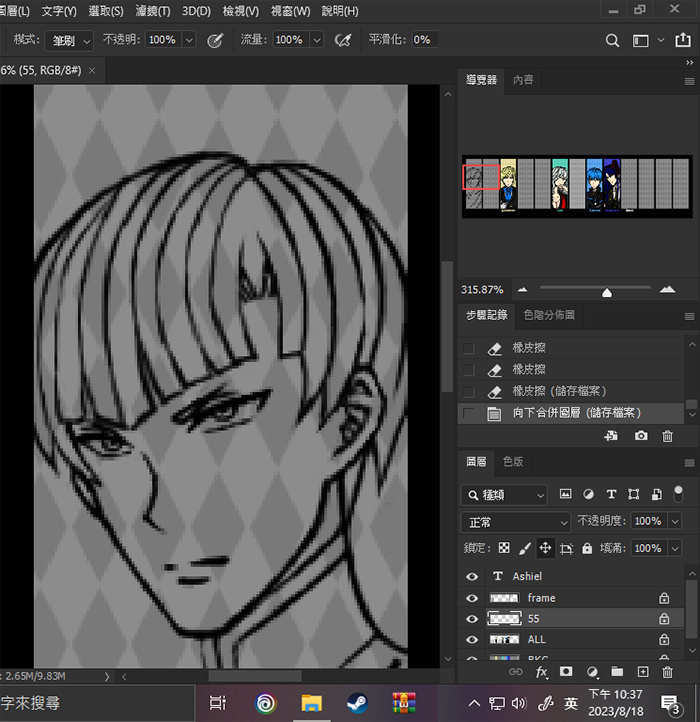Toggle layer filtering on/off switch
The height and width of the screenshot is (722, 700).
[678, 494]
